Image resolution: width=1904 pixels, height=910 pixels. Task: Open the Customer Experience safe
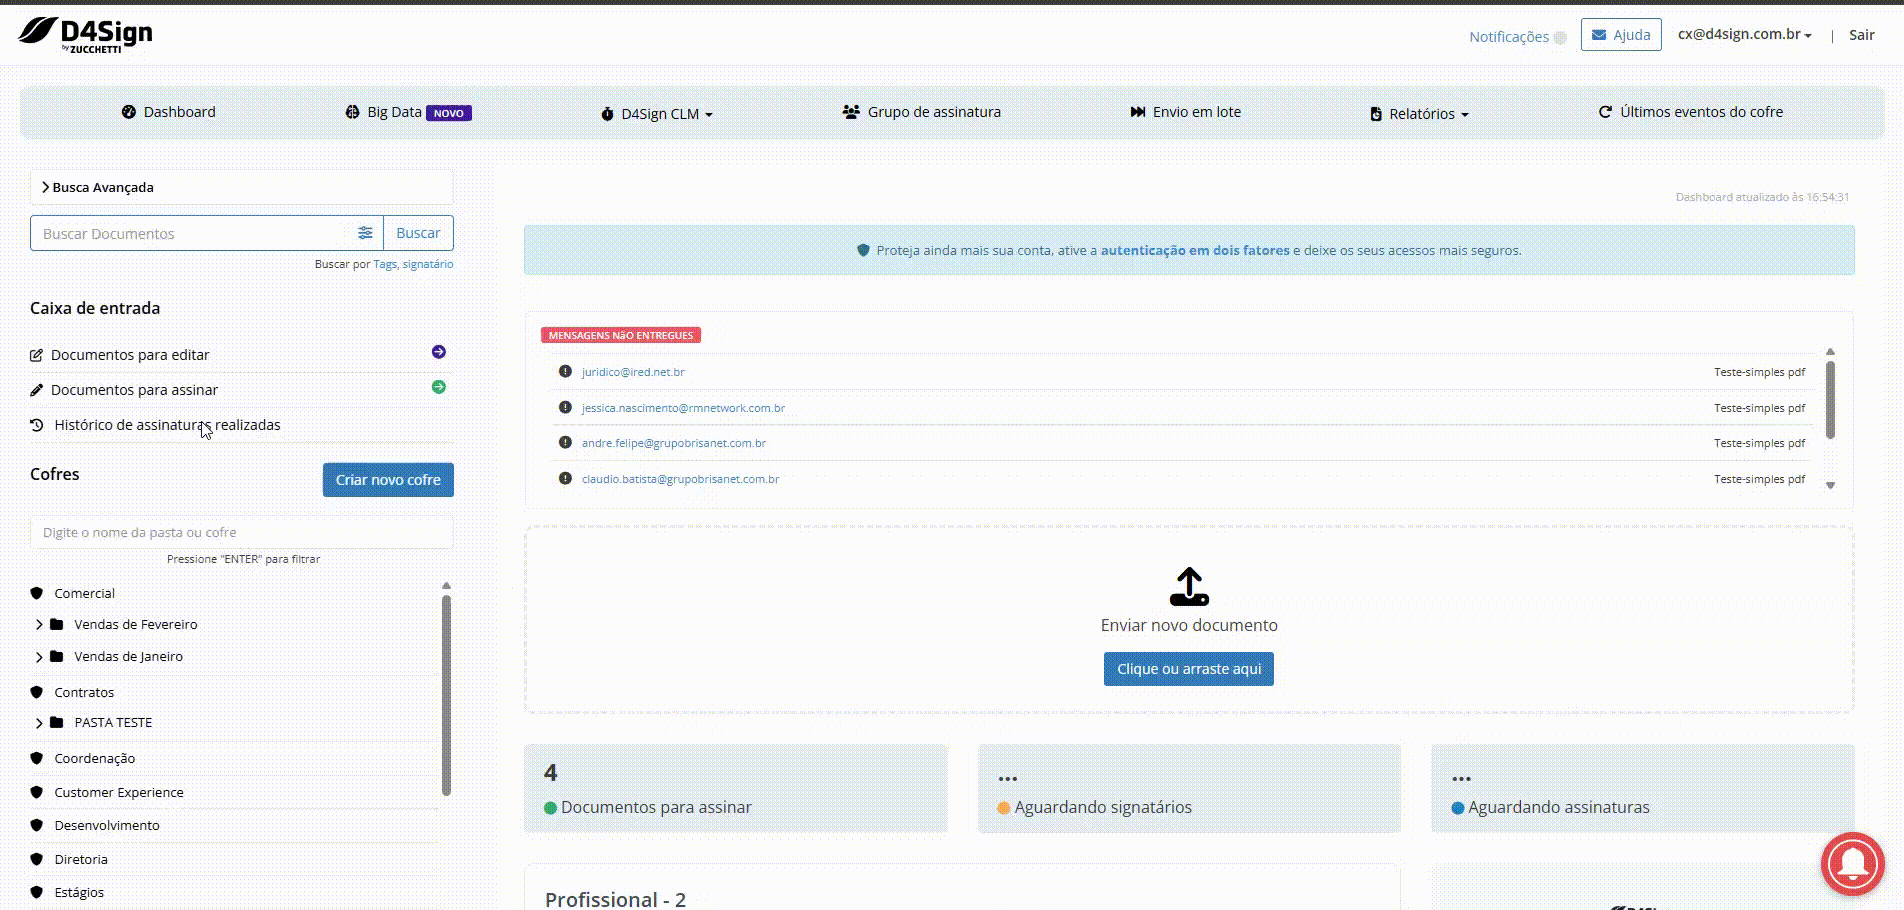click(118, 792)
